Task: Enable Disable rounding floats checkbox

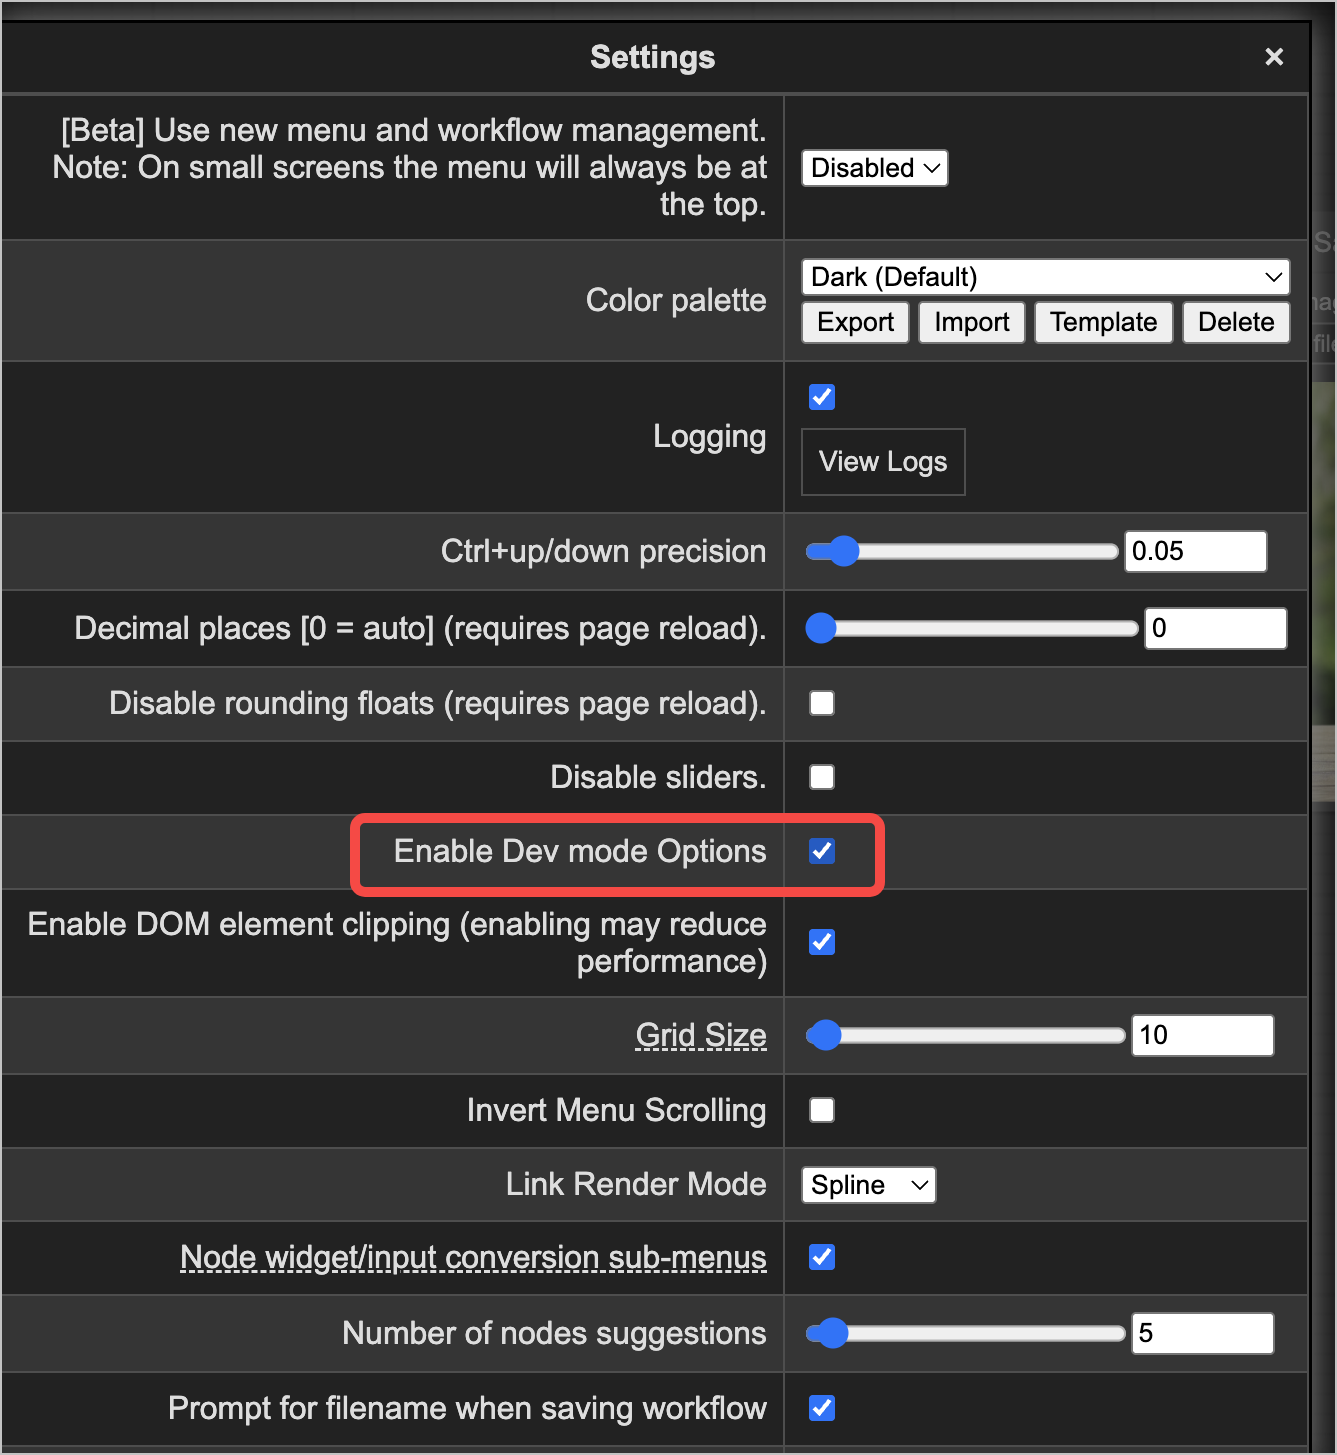Action: point(822,703)
